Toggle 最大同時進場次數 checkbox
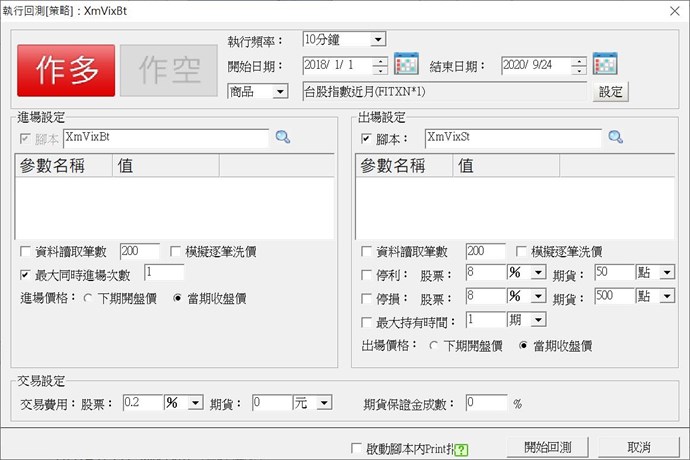Screen dimensions: 690x460 click(26, 274)
